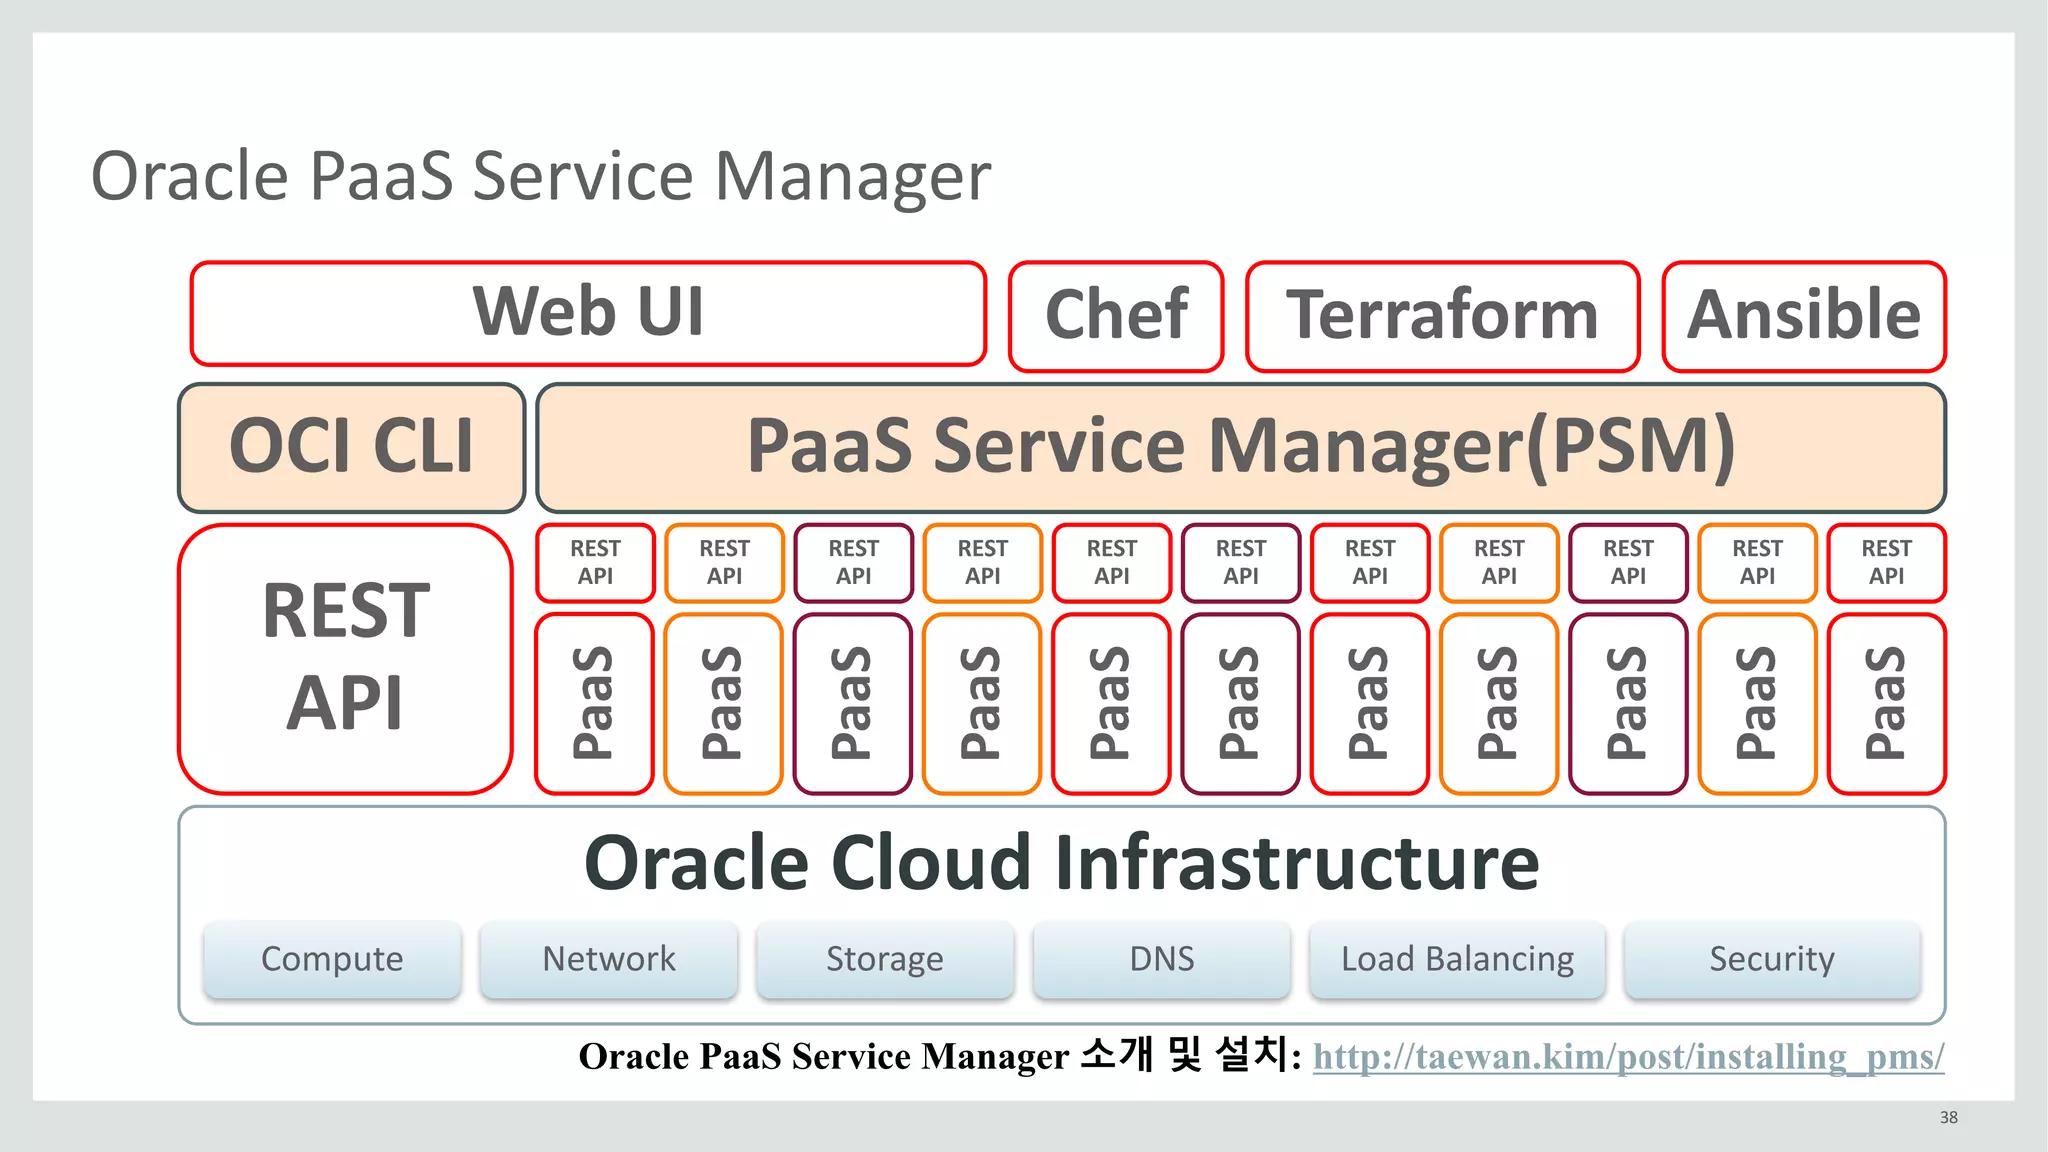Open the taewan.kim installing_pms hyperlink
The height and width of the screenshot is (1152, 2048).
click(1628, 1056)
